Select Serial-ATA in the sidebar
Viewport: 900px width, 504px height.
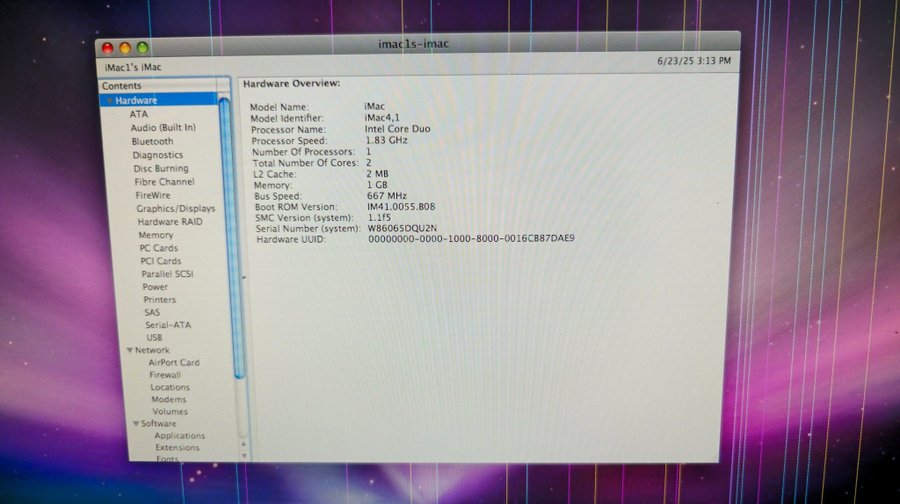click(x=167, y=325)
